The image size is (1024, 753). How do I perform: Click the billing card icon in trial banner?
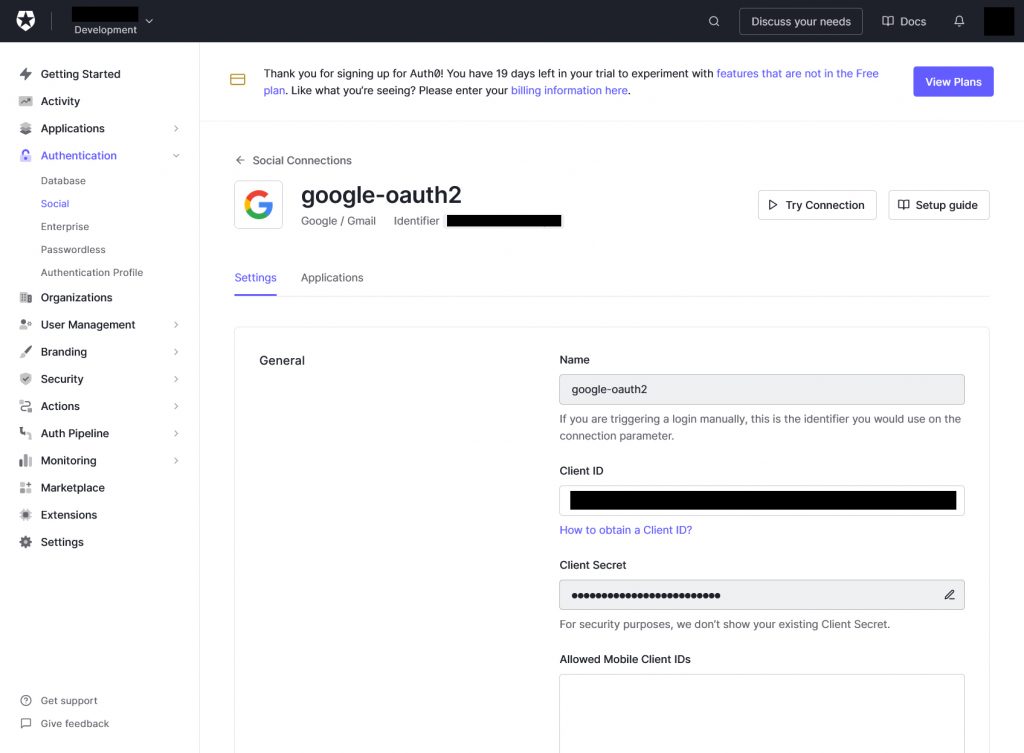pyautogui.click(x=238, y=80)
